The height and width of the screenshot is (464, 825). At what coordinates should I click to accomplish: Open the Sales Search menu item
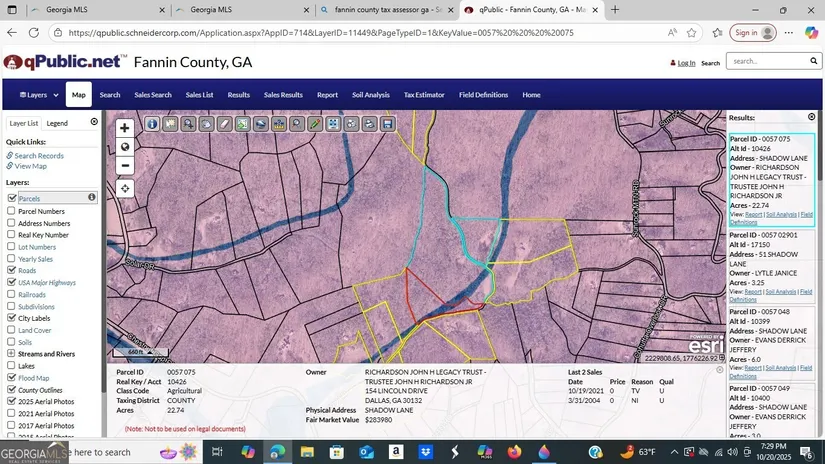(153, 95)
